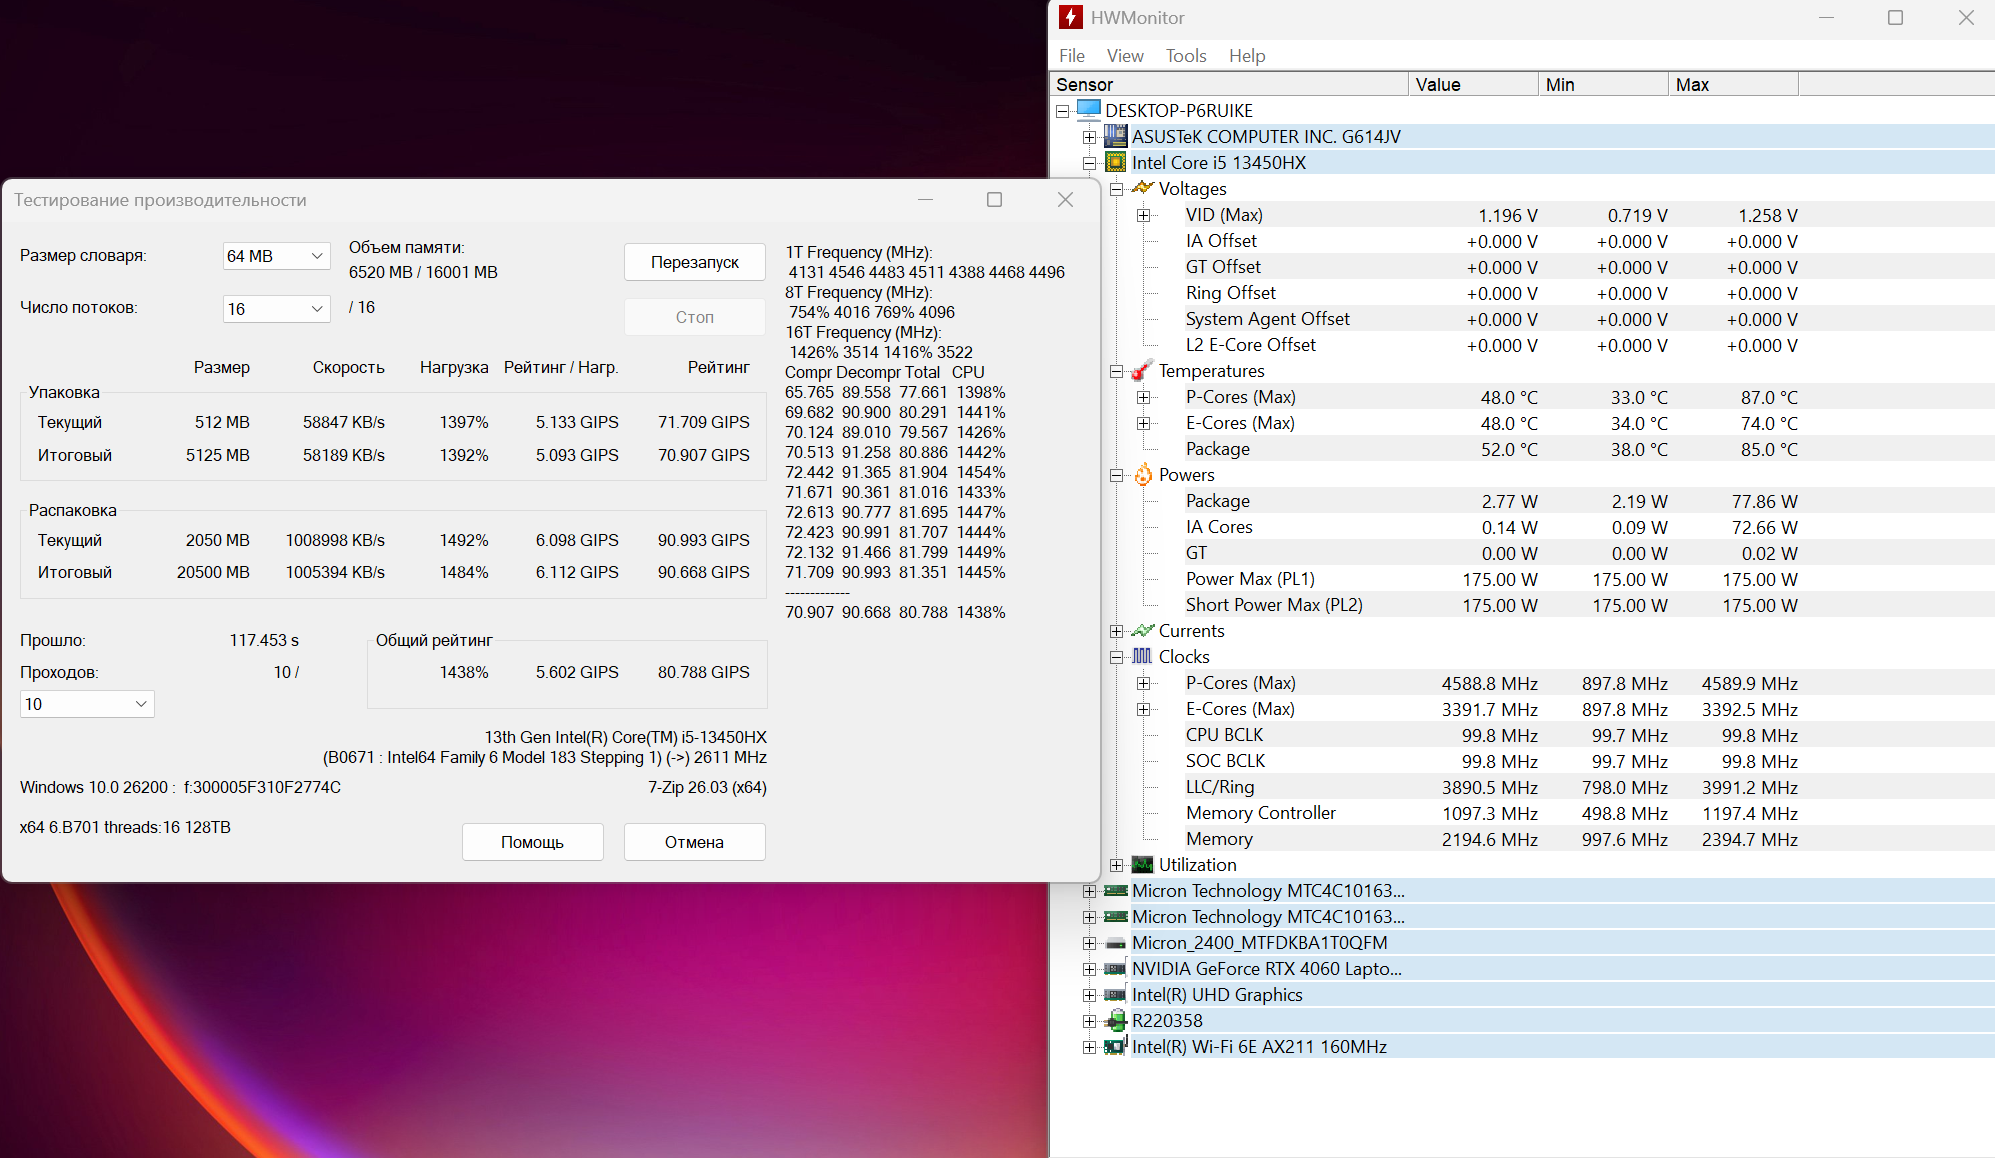The image size is (1995, 1158).
Task: Collapse the Voltages tree node
Action: tap(1116, 188)
